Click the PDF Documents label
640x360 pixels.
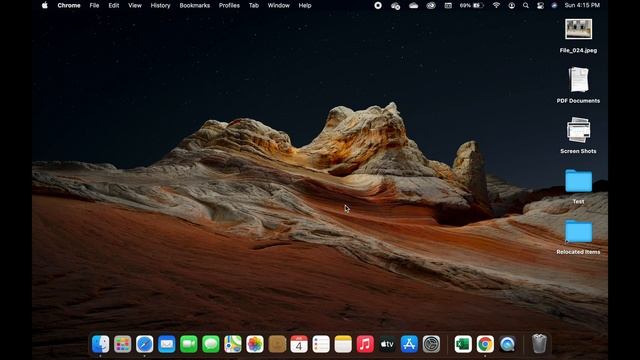pos(578,101)
